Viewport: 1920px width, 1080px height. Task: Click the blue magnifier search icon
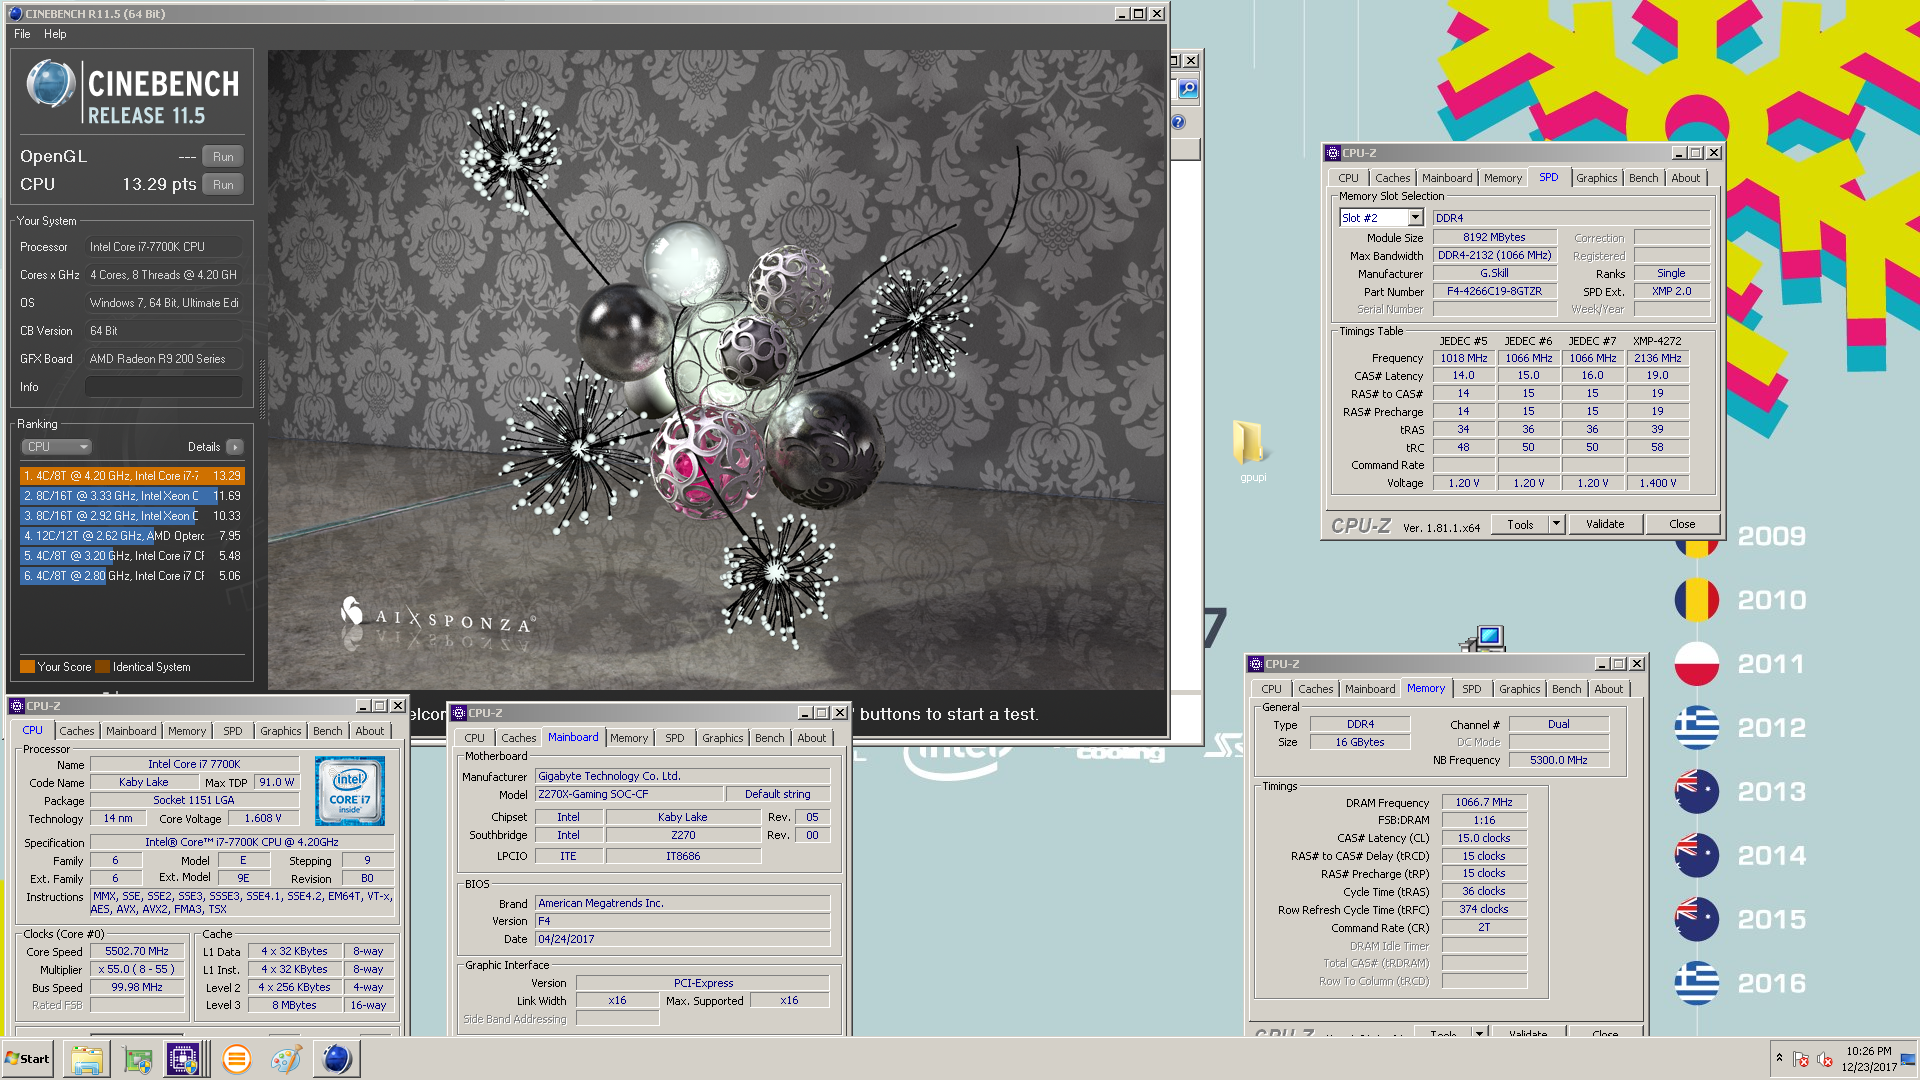1187,89
